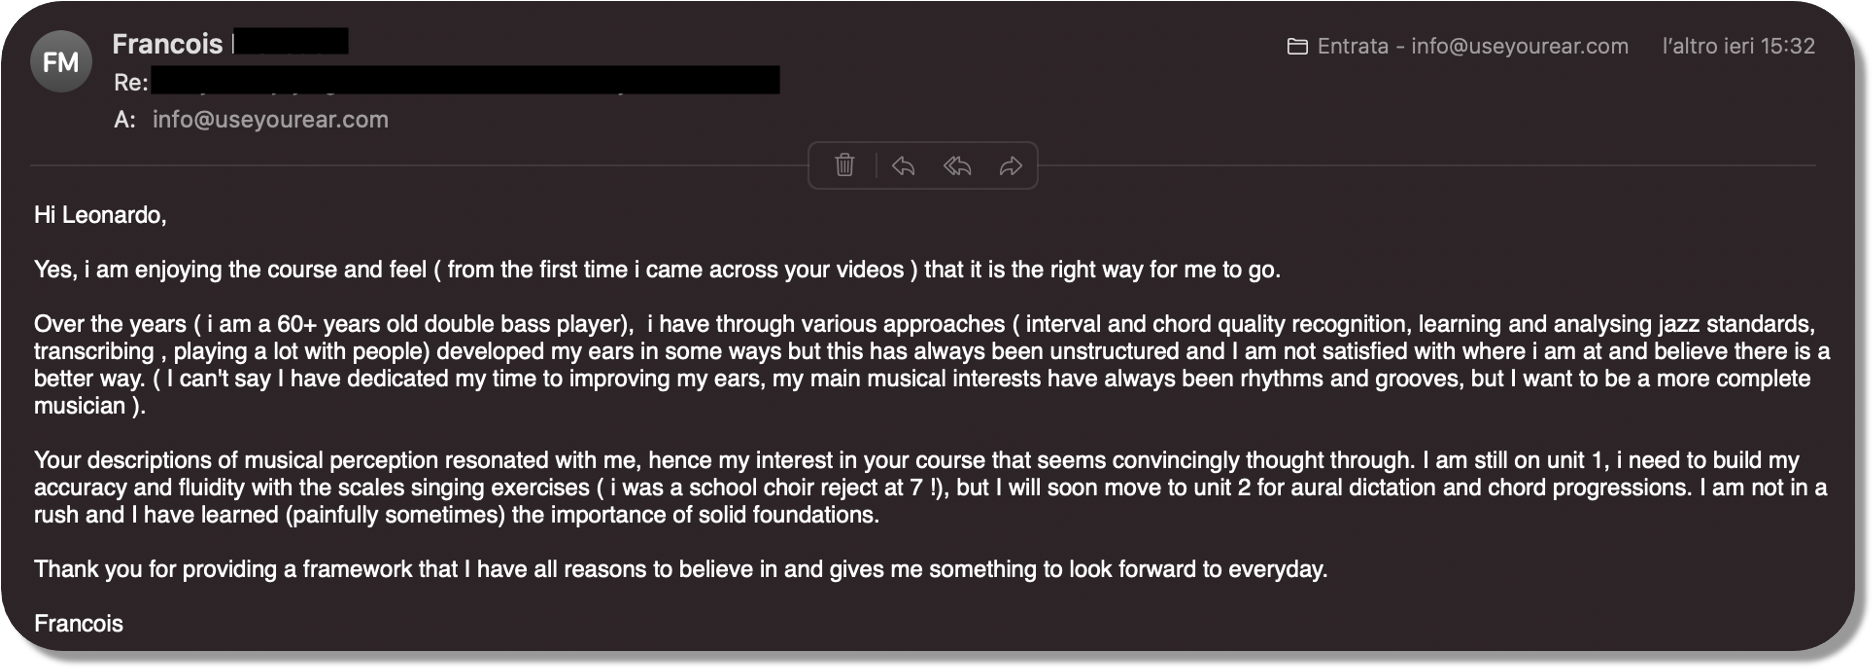Viewport: 1876px width, 672px height.
Task: Click the paragraph starting Your descriptions of musical
Action: [x=930, y=488]
